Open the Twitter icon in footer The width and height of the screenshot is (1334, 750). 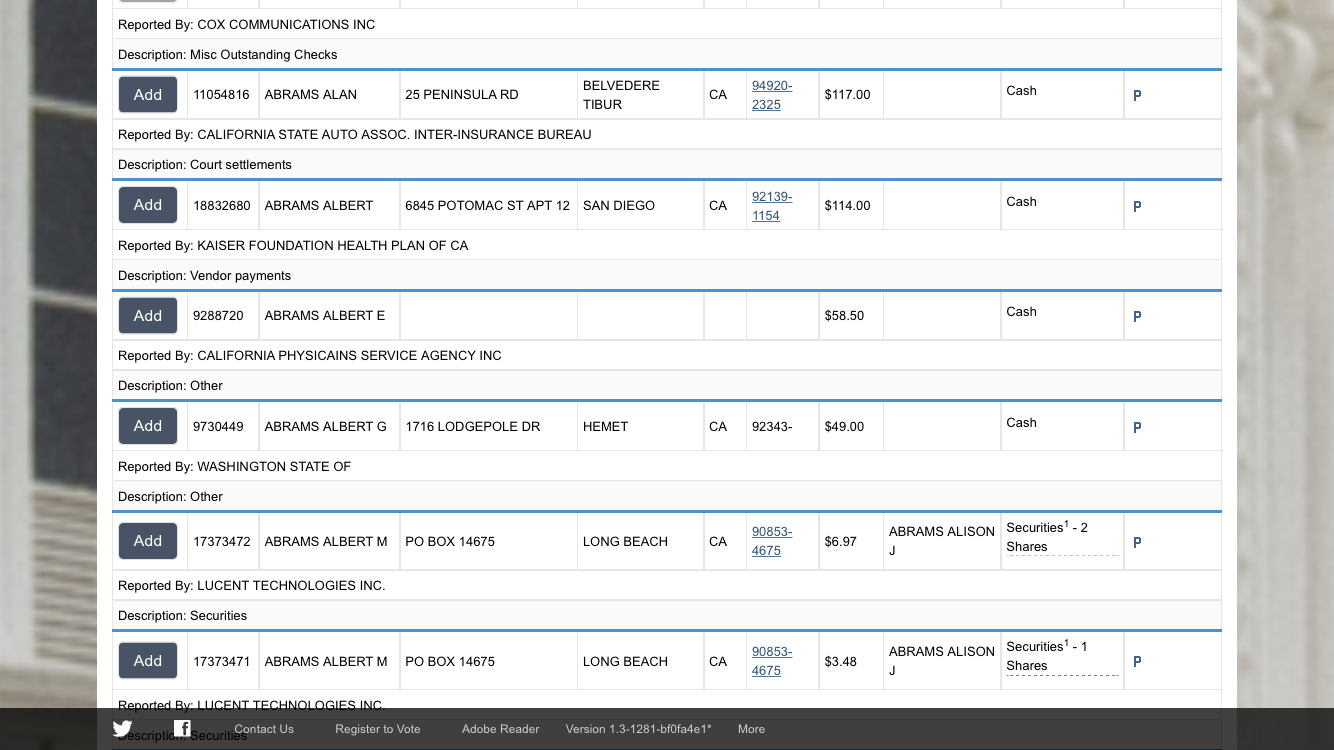point(122,728)
